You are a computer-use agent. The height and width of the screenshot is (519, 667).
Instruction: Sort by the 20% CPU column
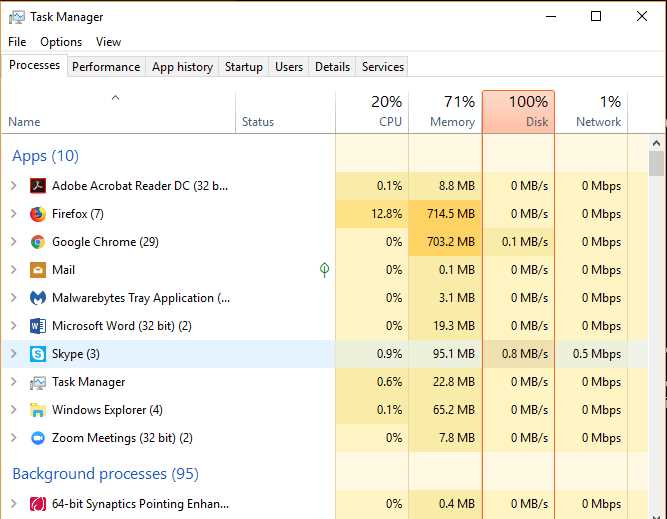coord(372,112)
